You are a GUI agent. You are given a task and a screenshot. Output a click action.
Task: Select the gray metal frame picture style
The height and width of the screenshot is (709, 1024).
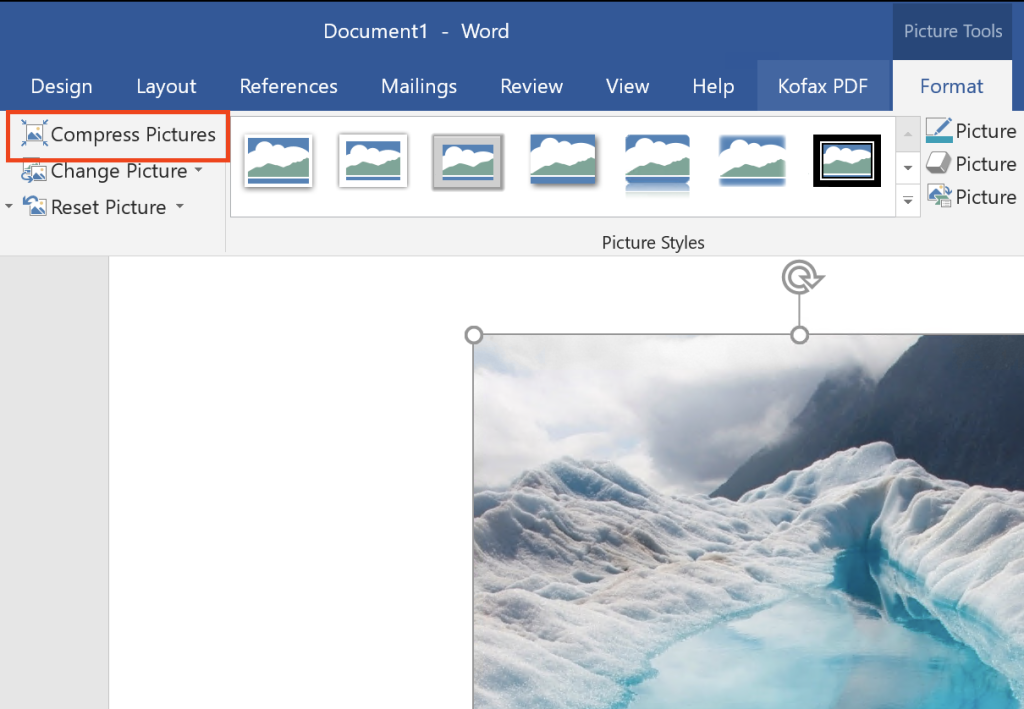point(468,160)
